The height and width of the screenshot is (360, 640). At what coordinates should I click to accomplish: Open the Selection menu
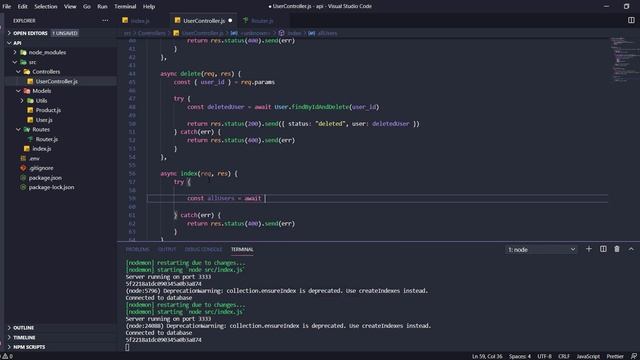pos(46,7)
